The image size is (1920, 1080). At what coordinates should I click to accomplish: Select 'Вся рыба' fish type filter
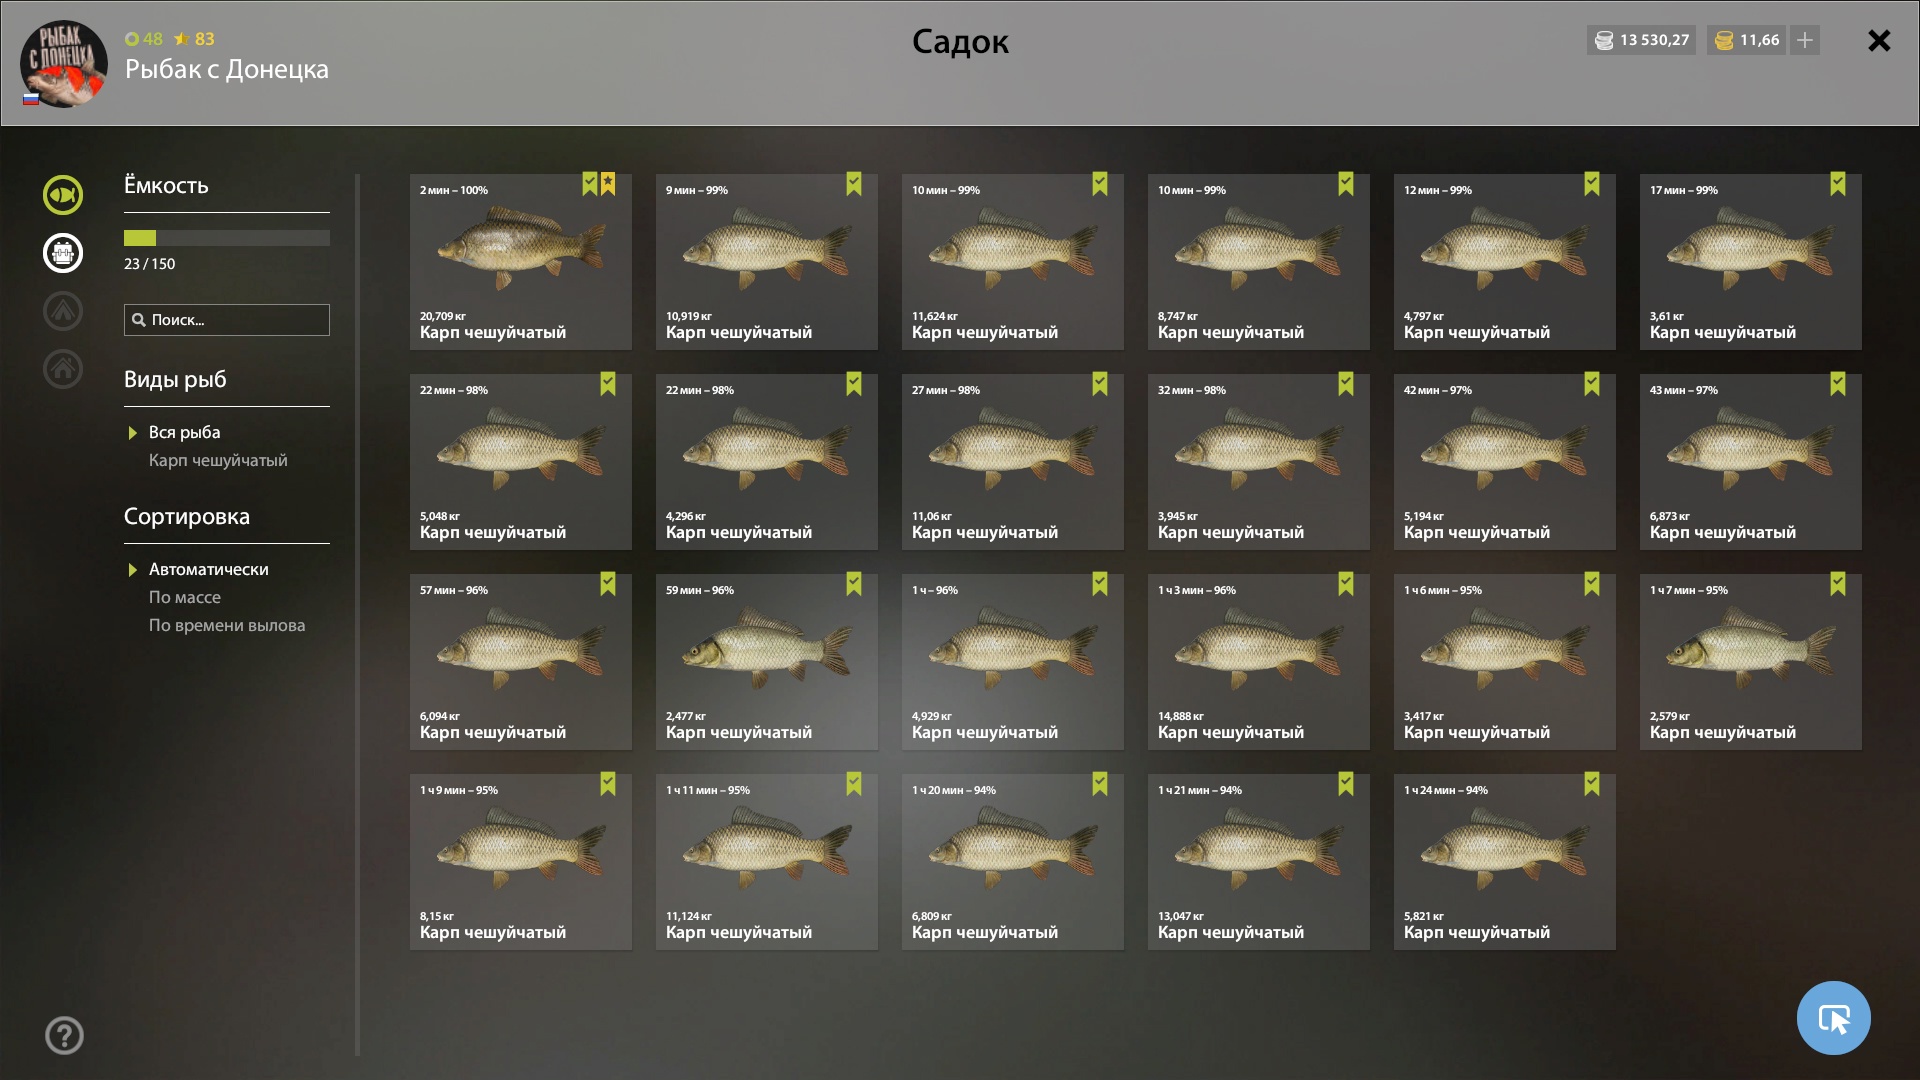click(x=184, y=432)
